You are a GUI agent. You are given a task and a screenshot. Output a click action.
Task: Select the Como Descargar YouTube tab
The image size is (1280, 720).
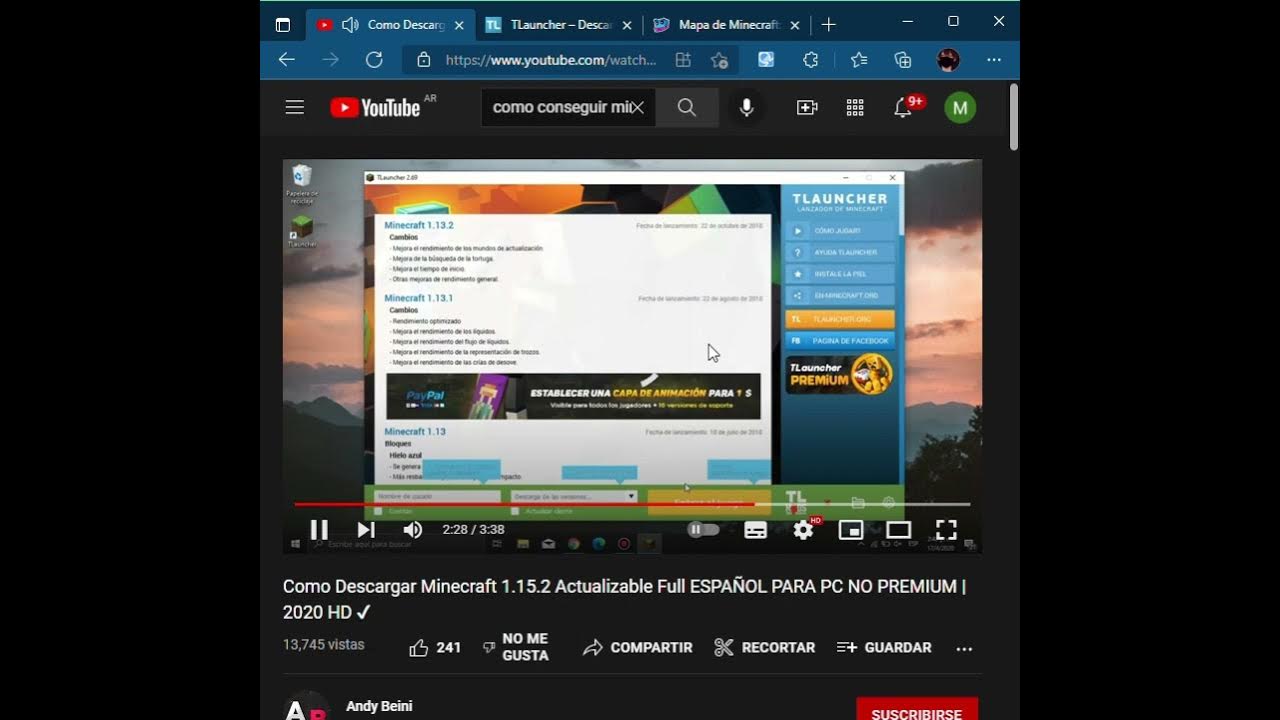pyautogui.click(x=390, y=25)
